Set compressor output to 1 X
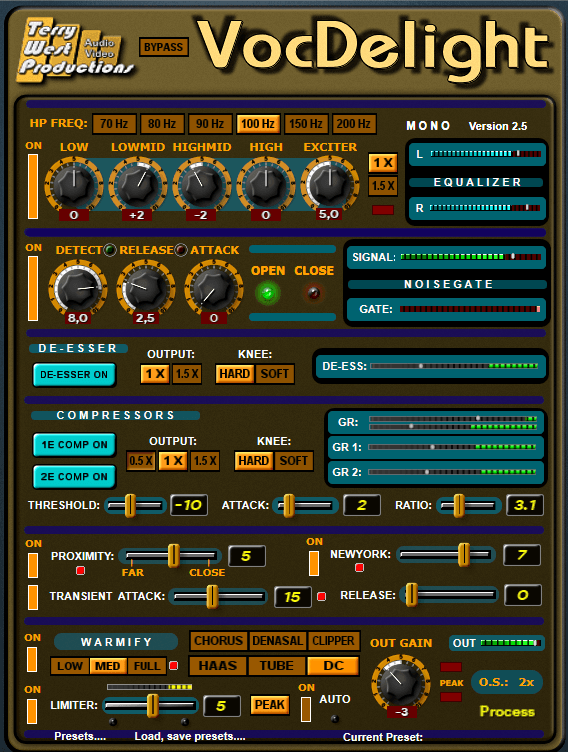The image size is (568, 752). [173, 461]
